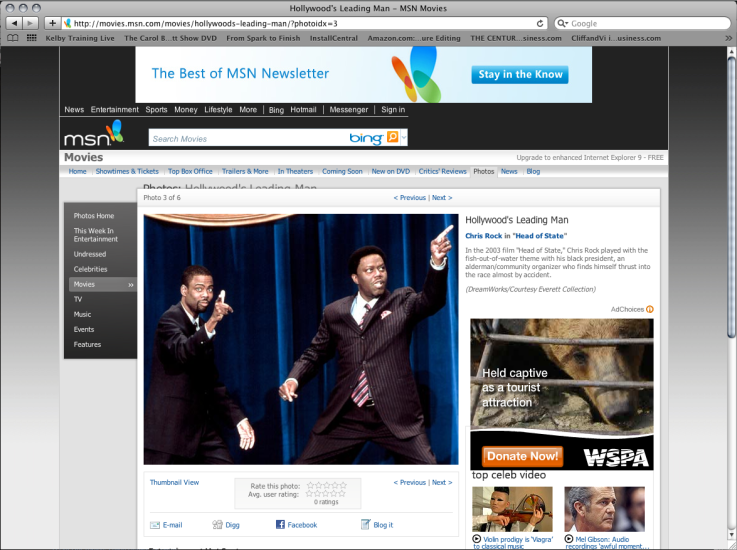
Task: Click the Mel Gibson video thumbnail
Action: pos(604,510)
